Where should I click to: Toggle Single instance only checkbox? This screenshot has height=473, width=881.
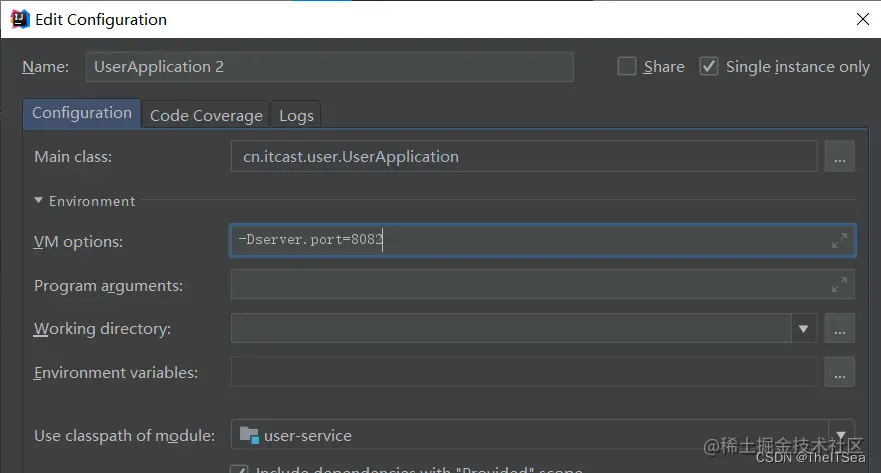[709, 66]
